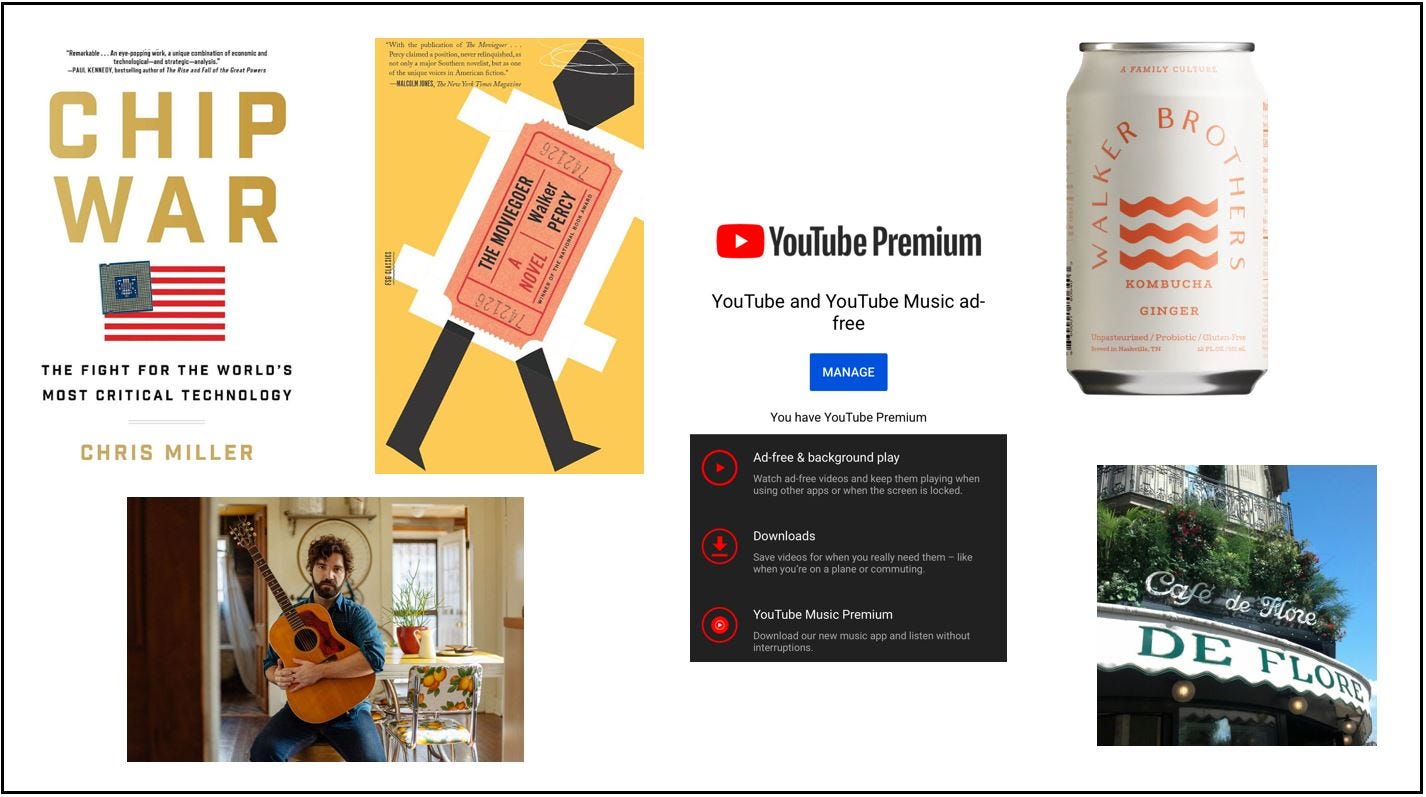Click the orange wave logo on can
This screenshot has width=1426, height=797.
1168,233
